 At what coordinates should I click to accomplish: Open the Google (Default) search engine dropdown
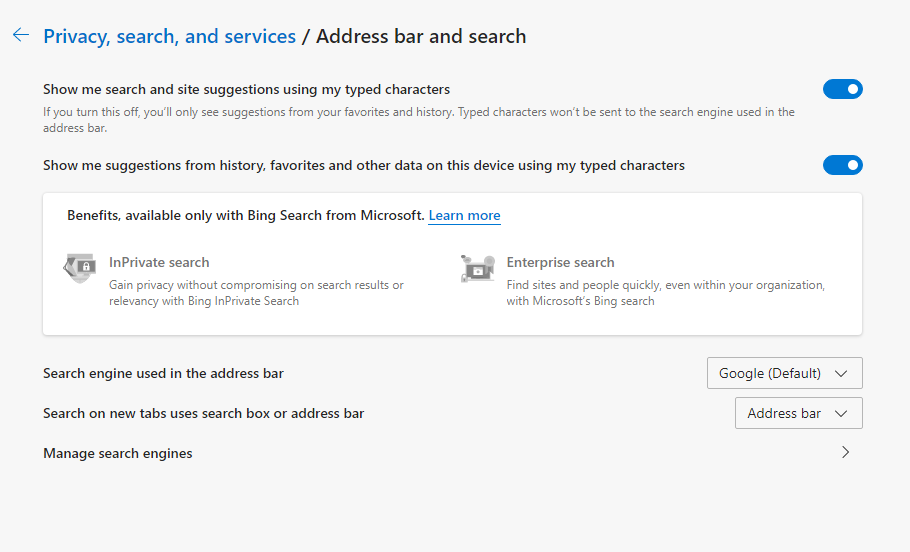click(x=784, y=373)
